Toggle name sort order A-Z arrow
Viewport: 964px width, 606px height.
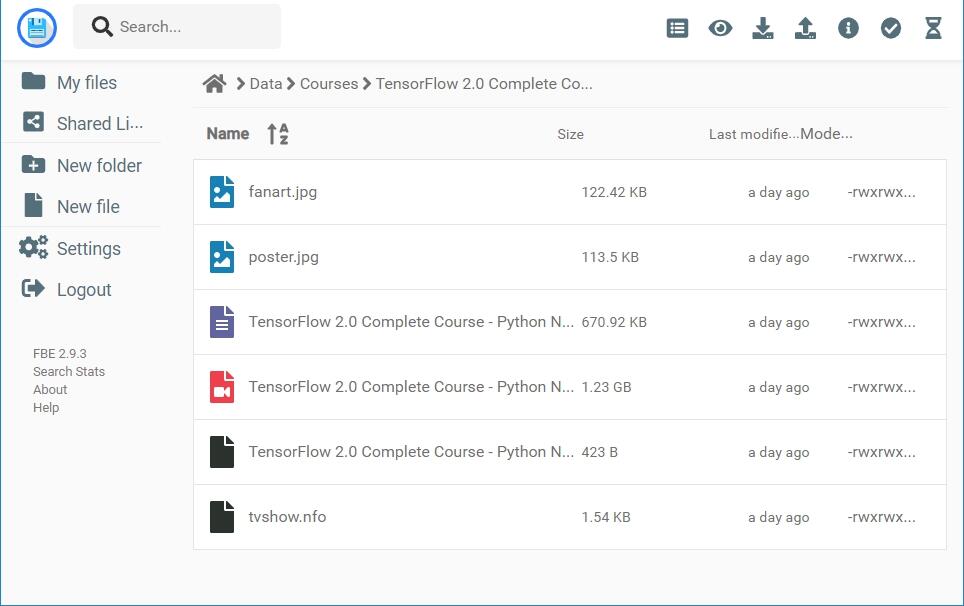coord(278,134)
